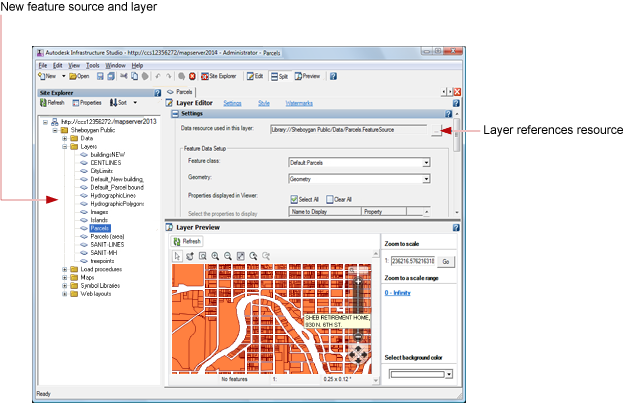Expand the Data folder

(64, 138)
